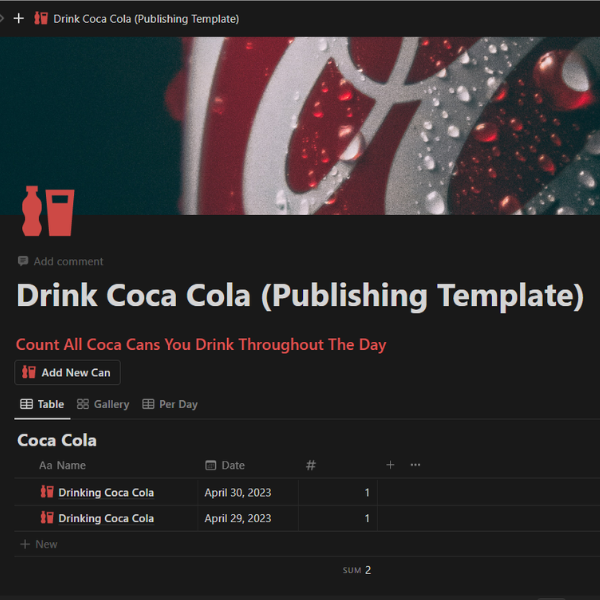Add a new property with plus icon
Image resolution: width=600 pixels, height=600 pixels.
click(390, 465)
